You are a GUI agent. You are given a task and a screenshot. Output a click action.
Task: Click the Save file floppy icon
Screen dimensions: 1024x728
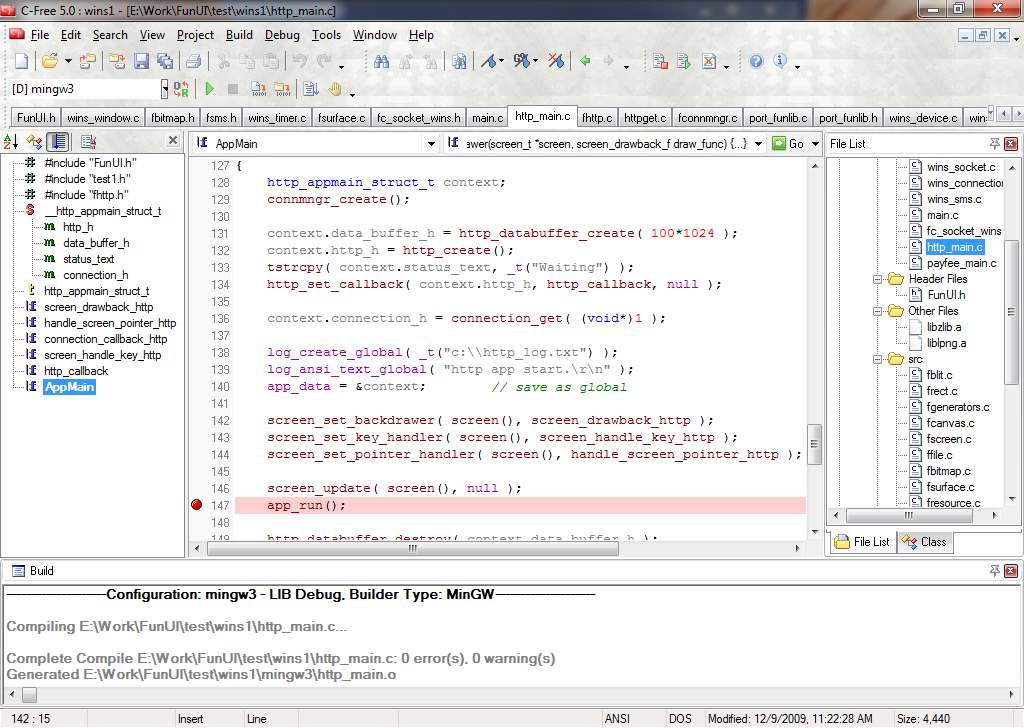141,62
